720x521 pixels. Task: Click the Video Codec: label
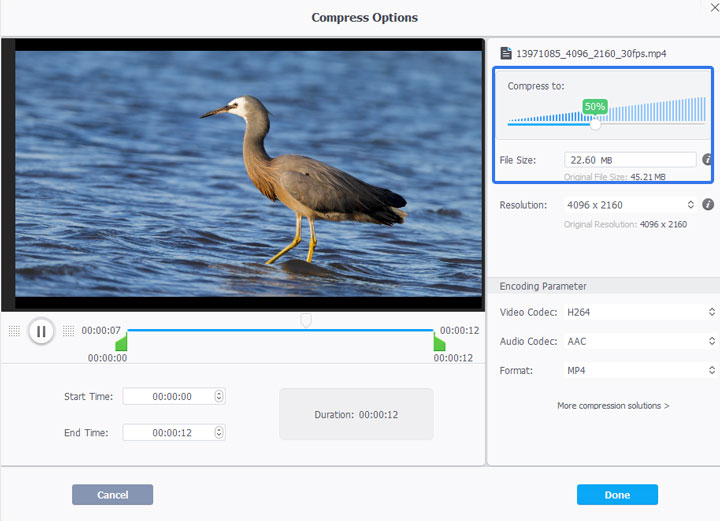point(528,312)
